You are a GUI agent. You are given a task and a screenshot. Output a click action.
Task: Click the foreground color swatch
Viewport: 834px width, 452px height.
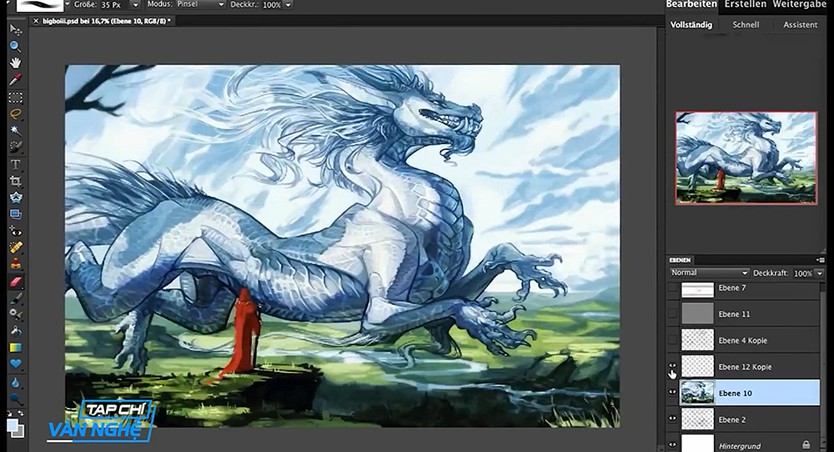coord(12,425)
